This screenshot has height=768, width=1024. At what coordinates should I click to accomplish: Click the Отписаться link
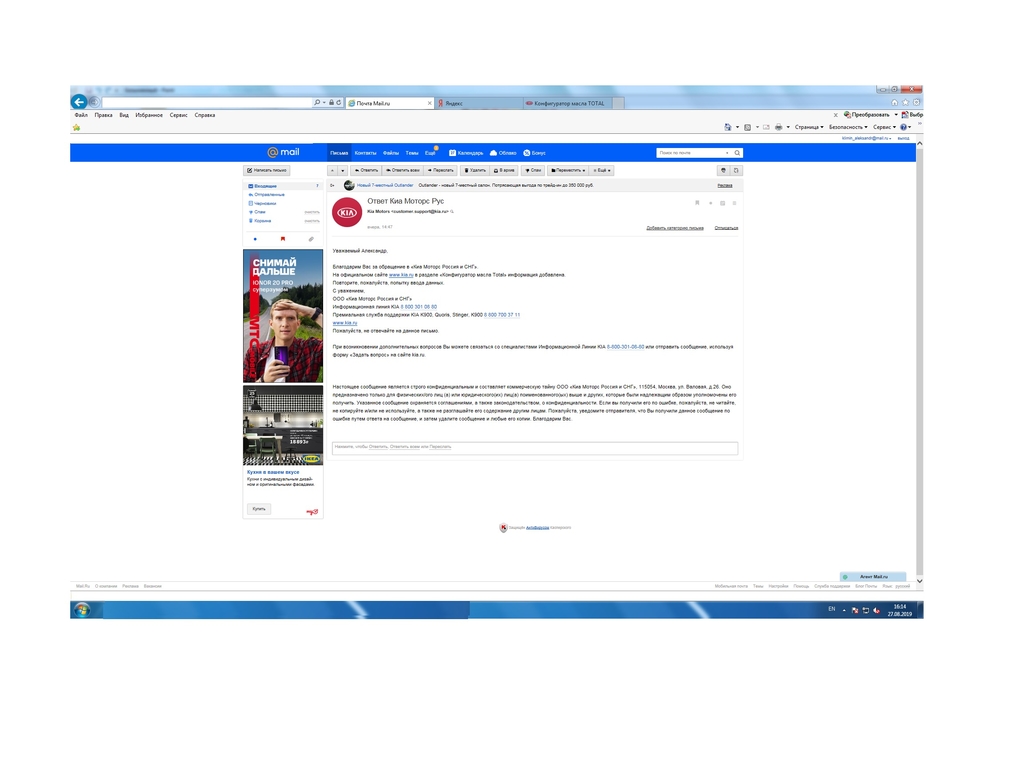[726, 228]
